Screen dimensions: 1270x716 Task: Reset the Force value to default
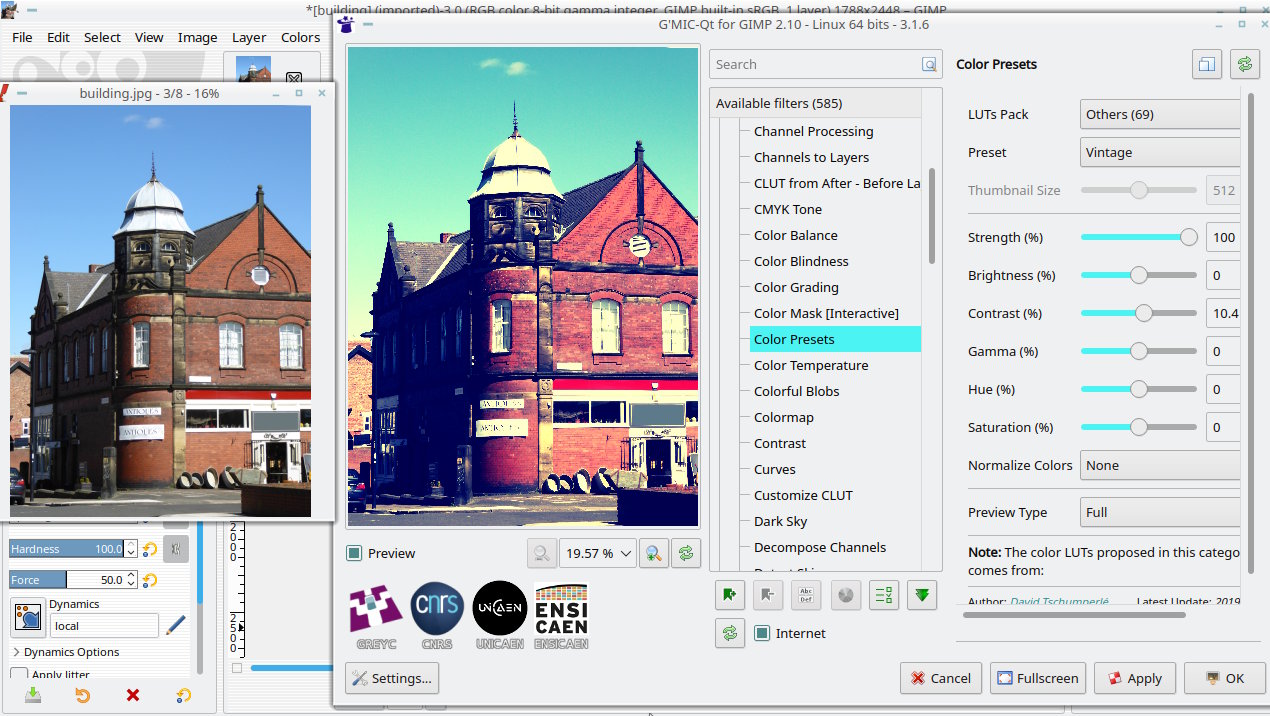150,580
